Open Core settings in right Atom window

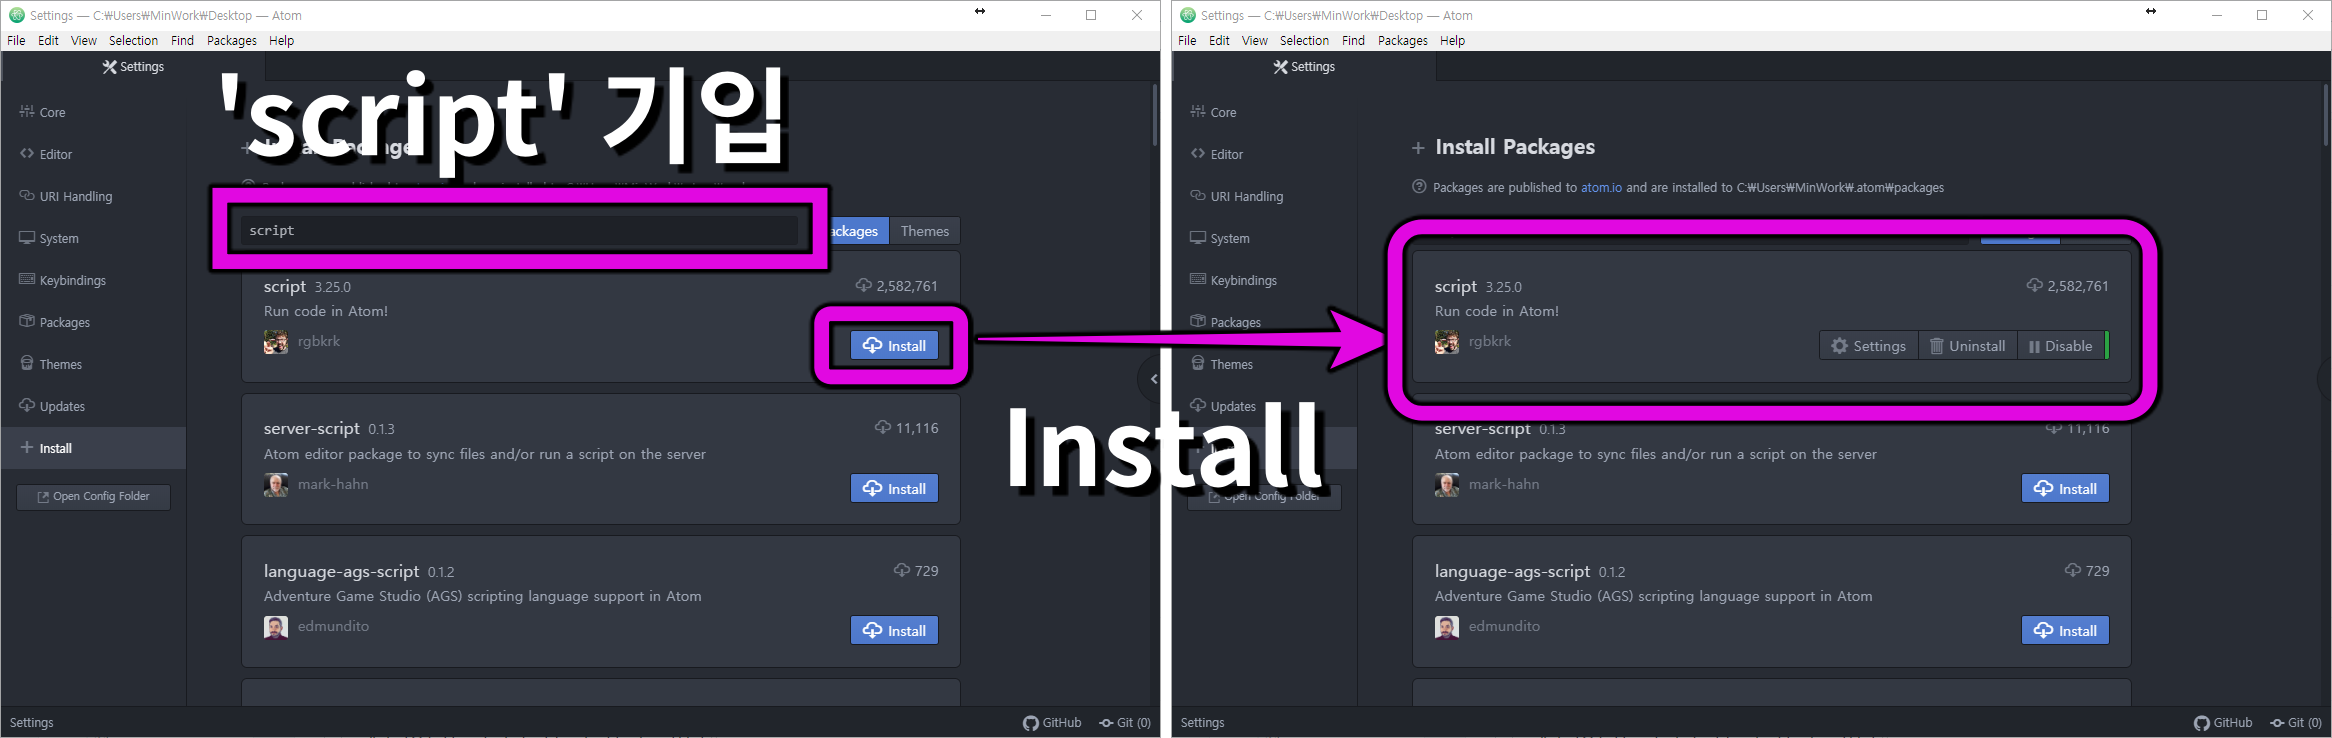click(x=1213, y=112)
